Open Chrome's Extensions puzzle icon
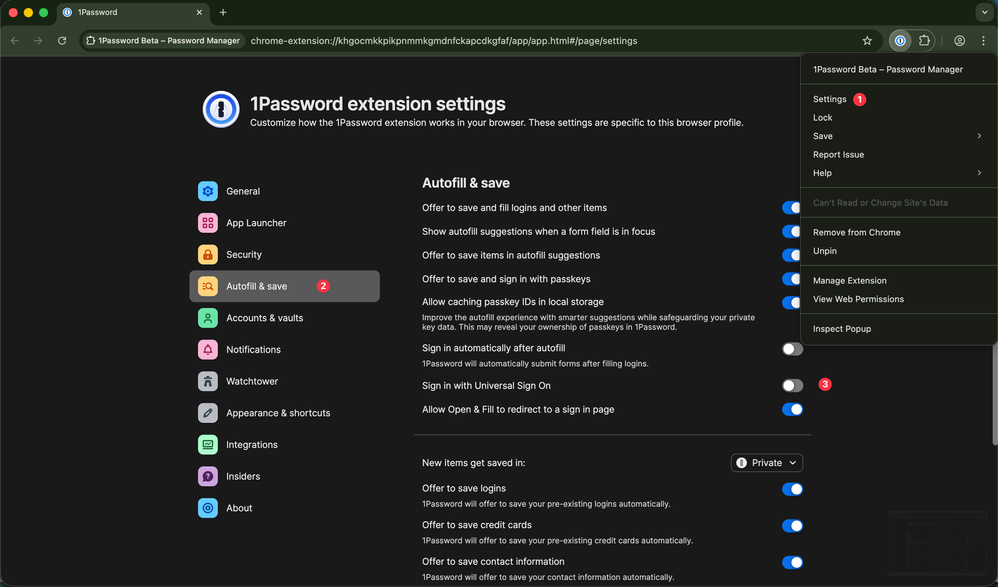 coord(924,41)
